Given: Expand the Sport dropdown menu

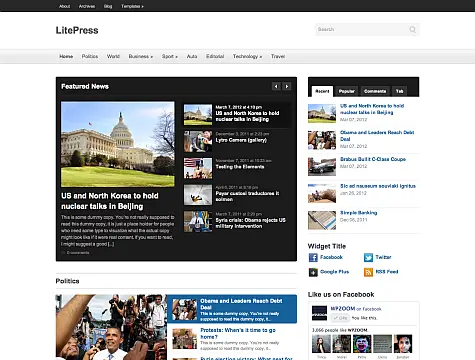Looking at the screenshot, I should point(170,56).
